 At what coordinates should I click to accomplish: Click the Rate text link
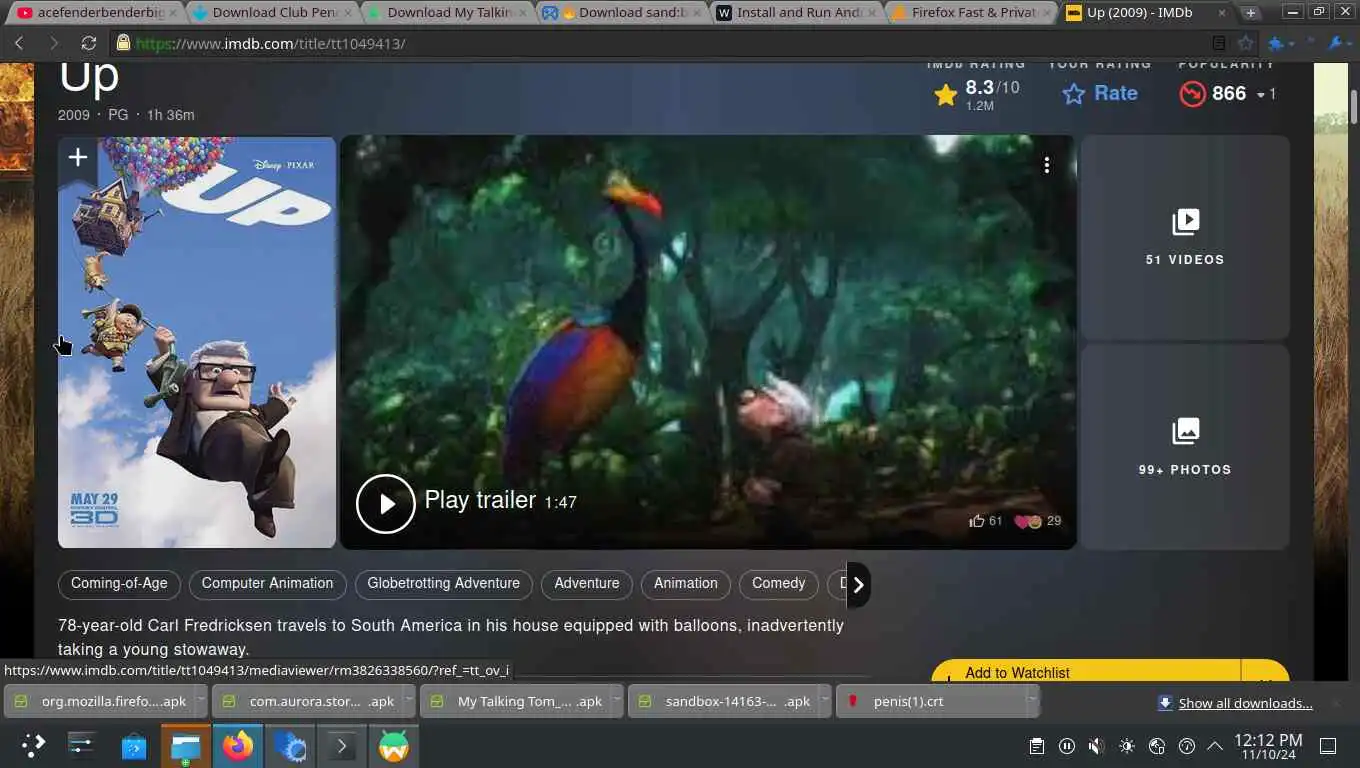(x=1116, y=93)
